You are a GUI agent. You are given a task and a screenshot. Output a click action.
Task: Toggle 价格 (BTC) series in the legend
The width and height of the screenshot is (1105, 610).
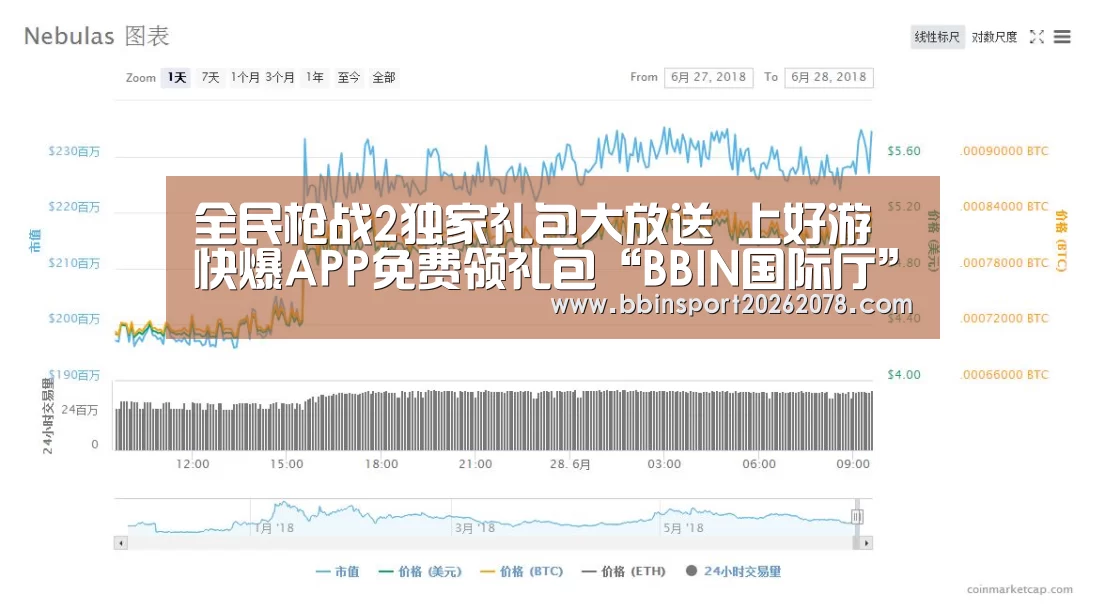tap(521, 571)
